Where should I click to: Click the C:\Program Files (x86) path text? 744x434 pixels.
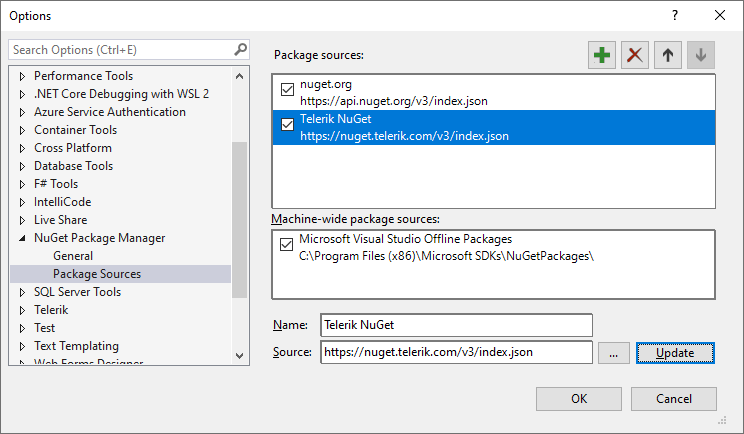click(446, 256)
